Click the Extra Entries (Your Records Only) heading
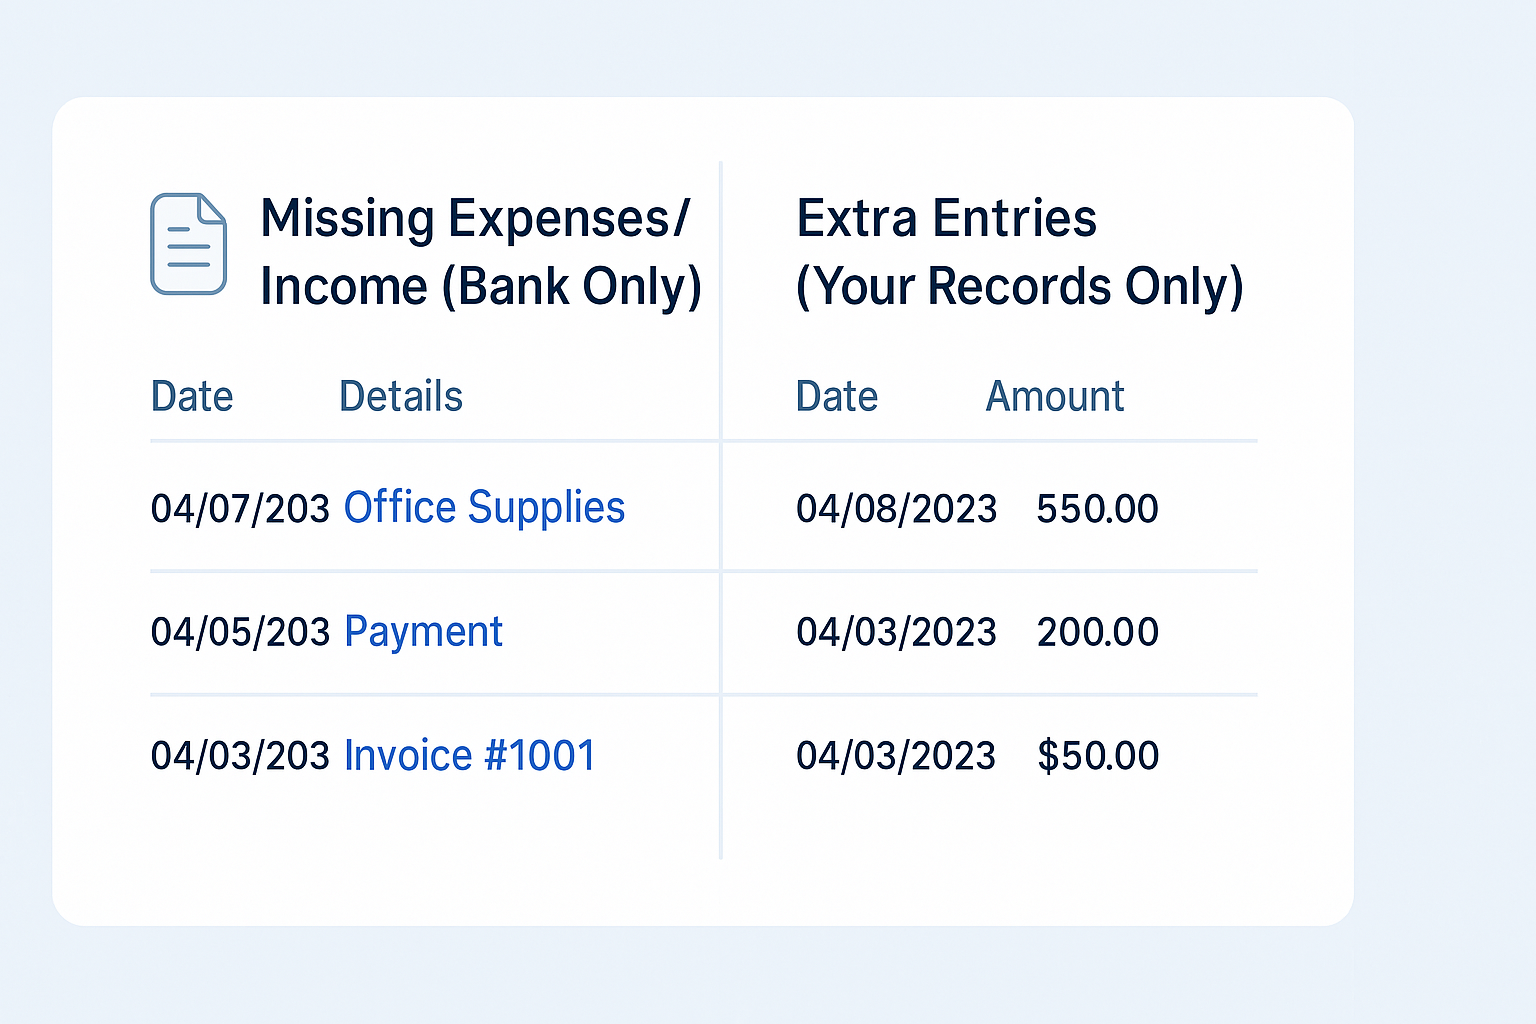The width and height of the screenshot is (1536, 1024). [1020, 252]
